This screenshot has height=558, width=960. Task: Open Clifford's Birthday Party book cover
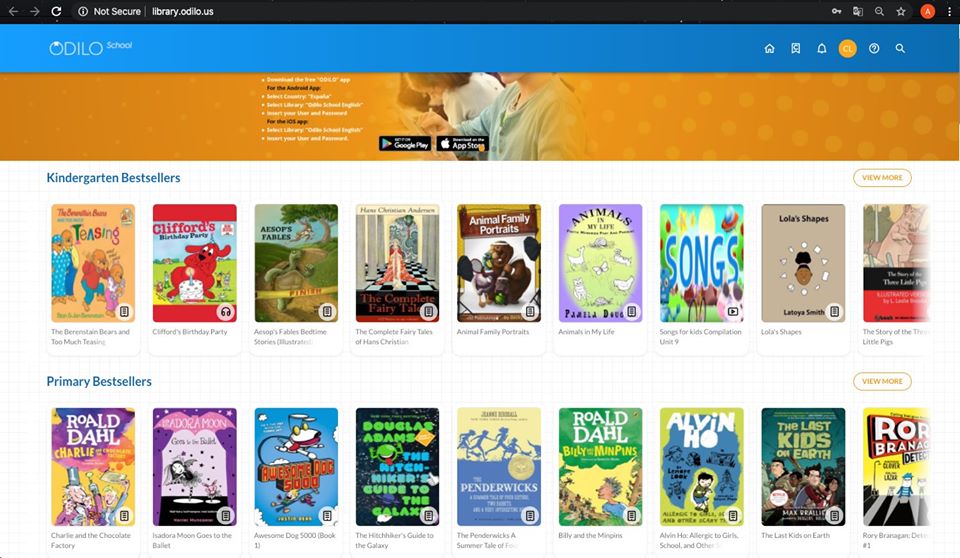point(194,263)
